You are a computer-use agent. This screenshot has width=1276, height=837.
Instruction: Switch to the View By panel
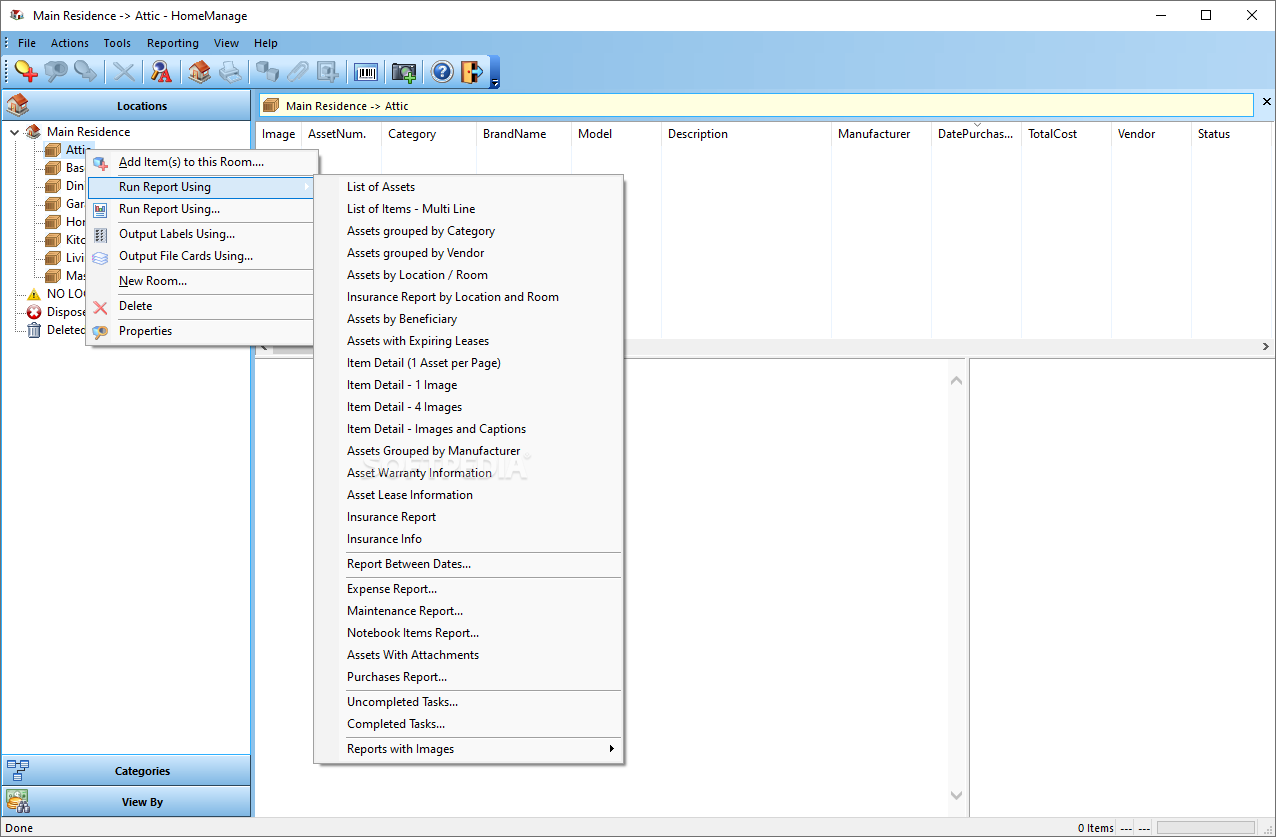click(126, 801)
